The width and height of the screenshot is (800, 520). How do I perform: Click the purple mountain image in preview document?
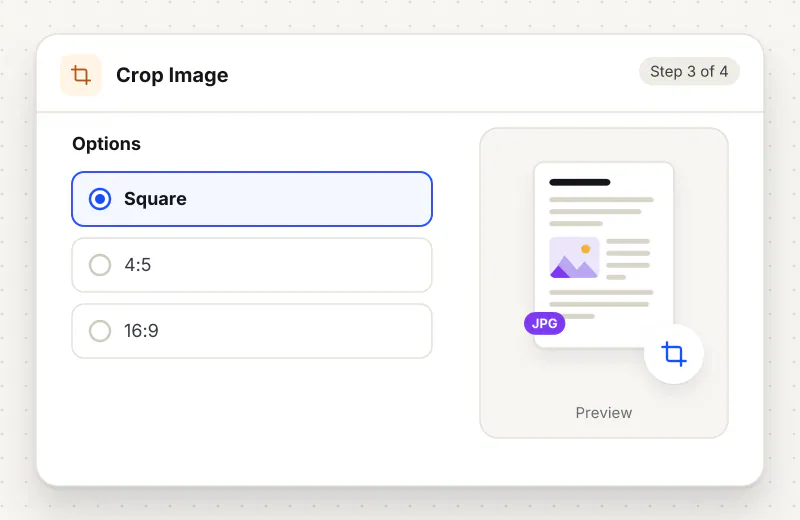coord(574,258)
